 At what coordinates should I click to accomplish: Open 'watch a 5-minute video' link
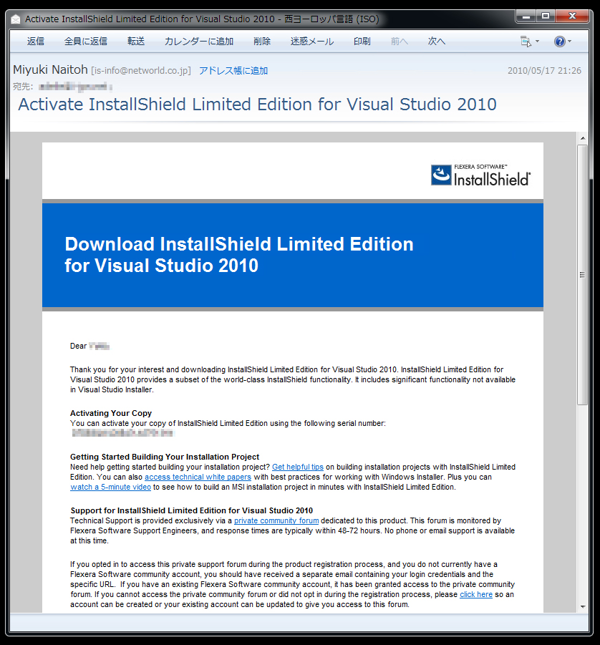click(x=111, y=487)
